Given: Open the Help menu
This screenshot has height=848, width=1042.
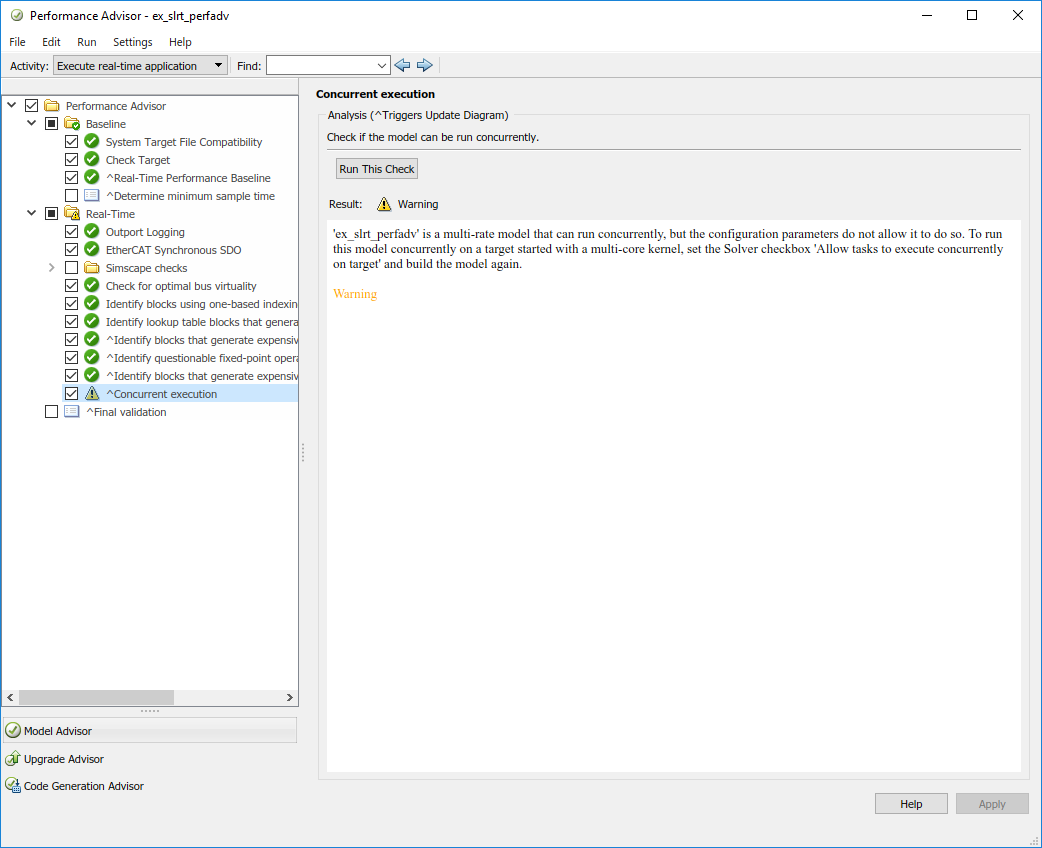Looking at the screenshot, I should click(x=180, y=42).
